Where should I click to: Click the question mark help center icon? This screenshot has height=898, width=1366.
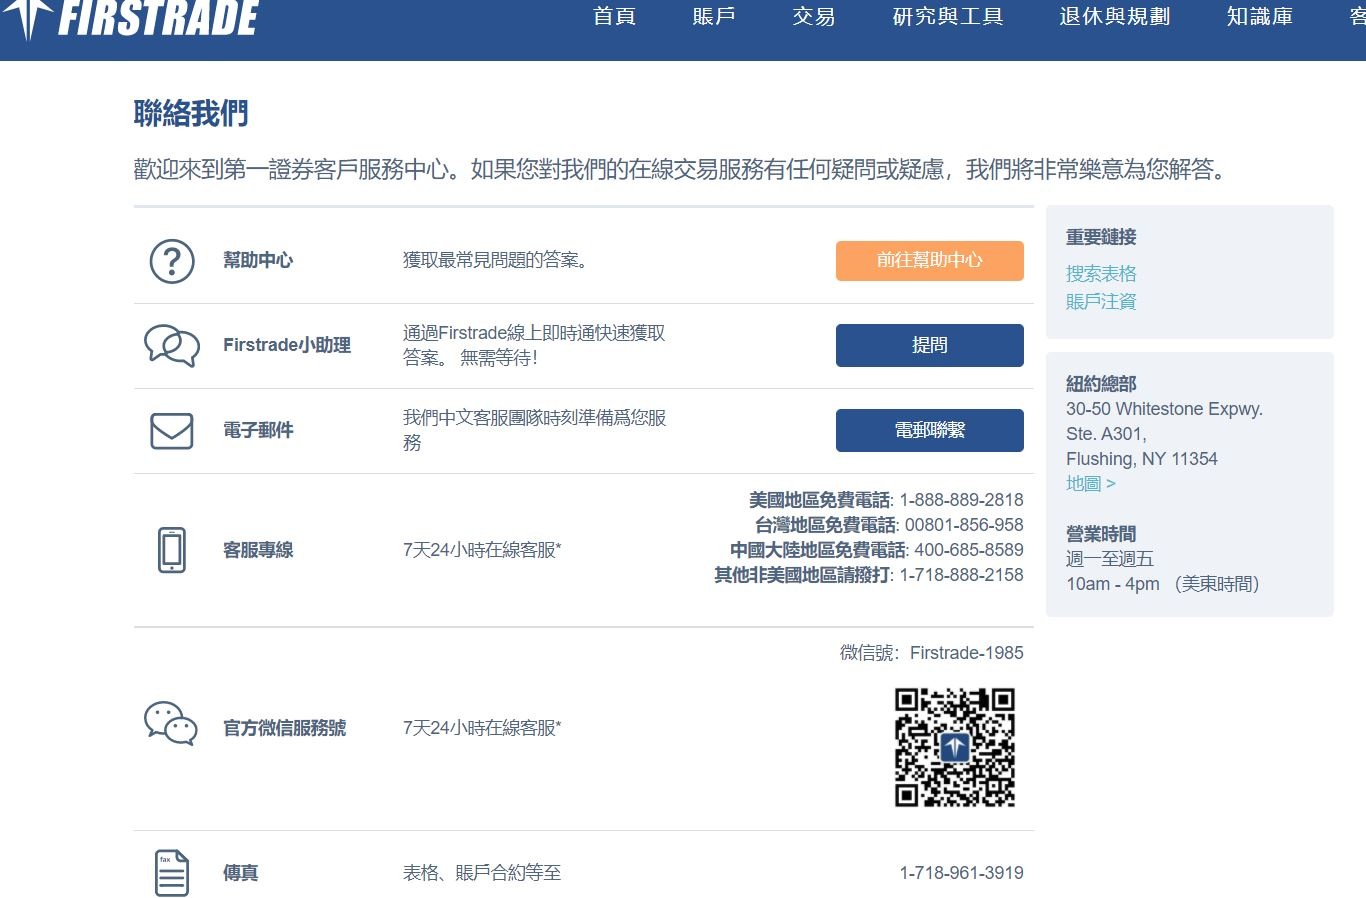pyautogui.click(x=172, y=261)
